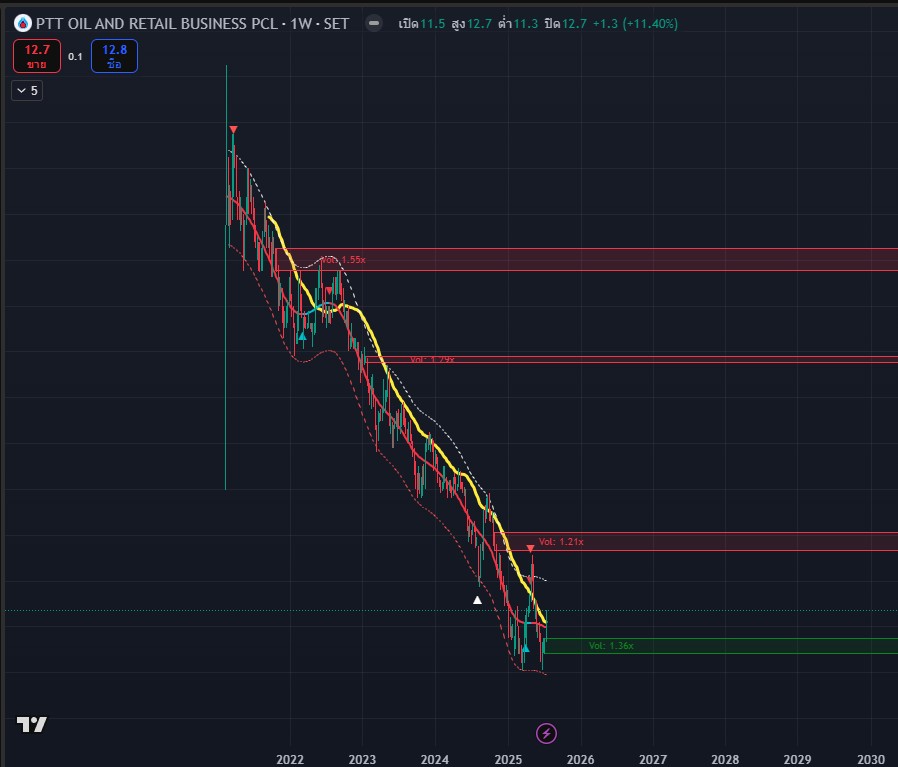This screenshot has width=898, height=767.
Task: Click the 2030 label on the time axis
Action: tap(871, 760)
